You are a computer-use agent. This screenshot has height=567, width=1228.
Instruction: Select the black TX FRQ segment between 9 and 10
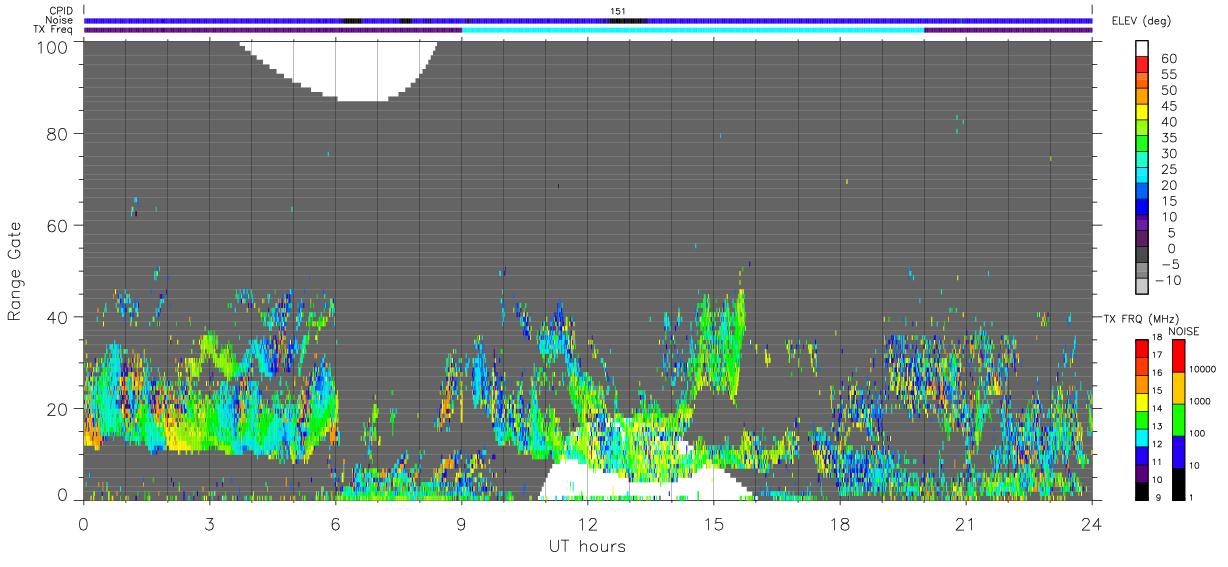click(x=1142, y=490)
